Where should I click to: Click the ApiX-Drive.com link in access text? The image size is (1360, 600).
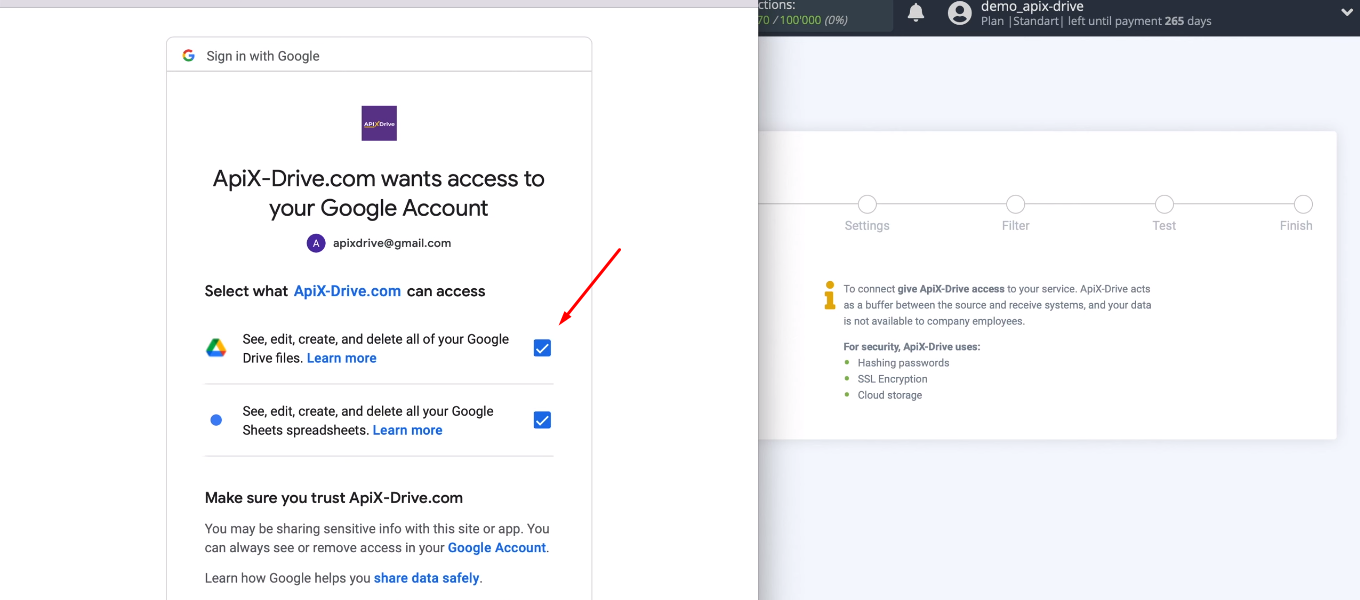pyautogui.click(x=347, y=290)
